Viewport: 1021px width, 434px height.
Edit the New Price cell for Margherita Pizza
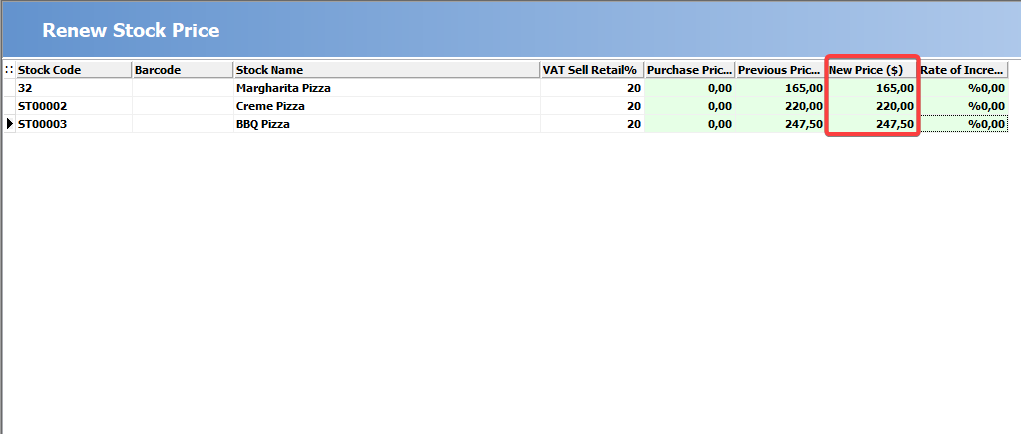click(x=872, y=88)
